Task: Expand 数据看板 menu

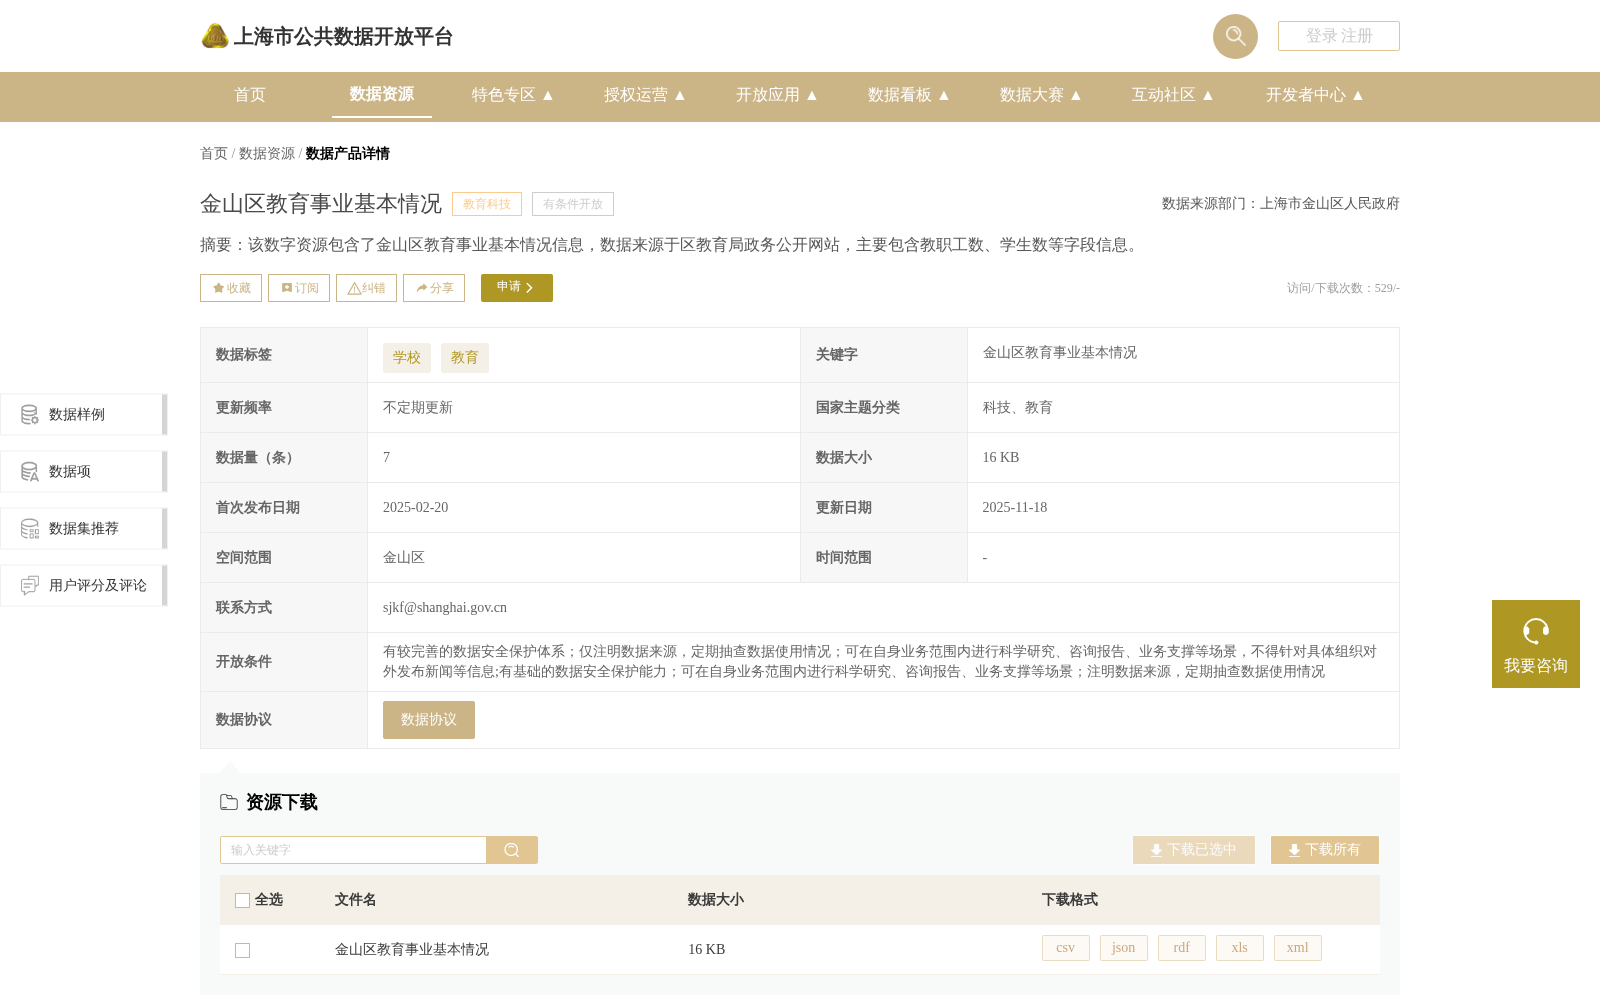Action: 908,95
